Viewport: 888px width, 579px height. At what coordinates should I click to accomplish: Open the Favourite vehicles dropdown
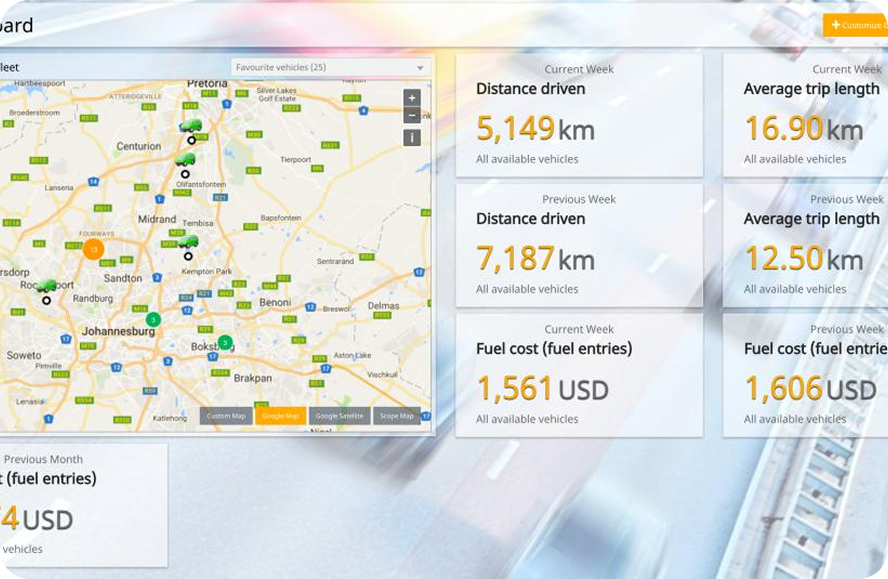pyautogui.click(x=329, y=68)
